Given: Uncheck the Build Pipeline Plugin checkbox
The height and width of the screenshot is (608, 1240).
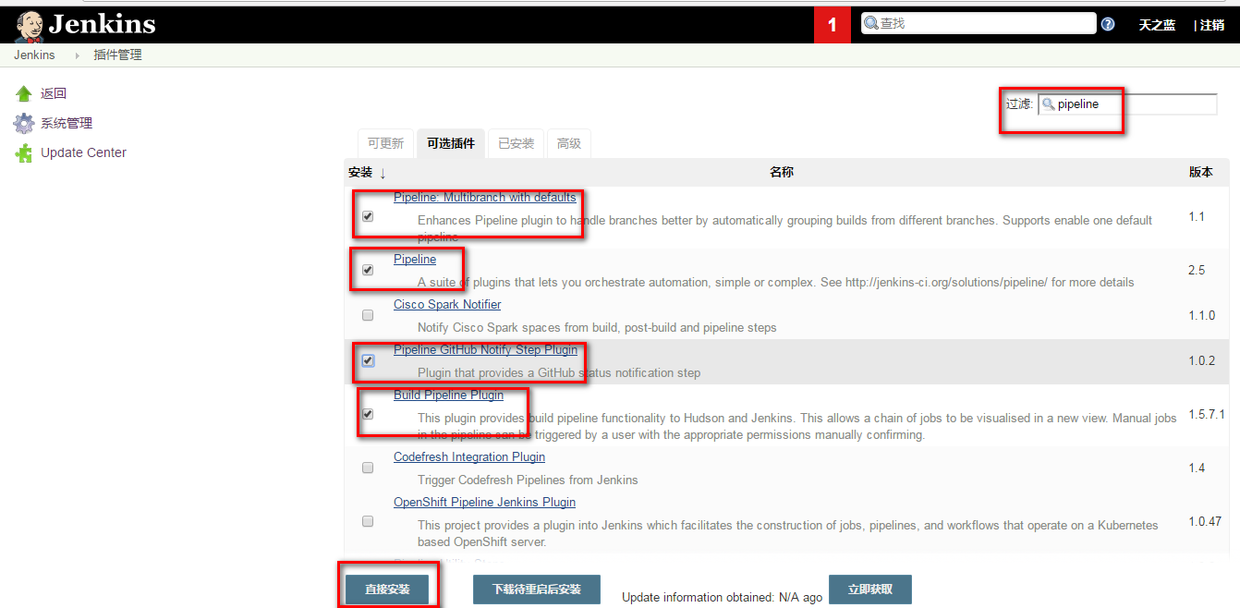Looking at the screenshot, I should 368,414.
